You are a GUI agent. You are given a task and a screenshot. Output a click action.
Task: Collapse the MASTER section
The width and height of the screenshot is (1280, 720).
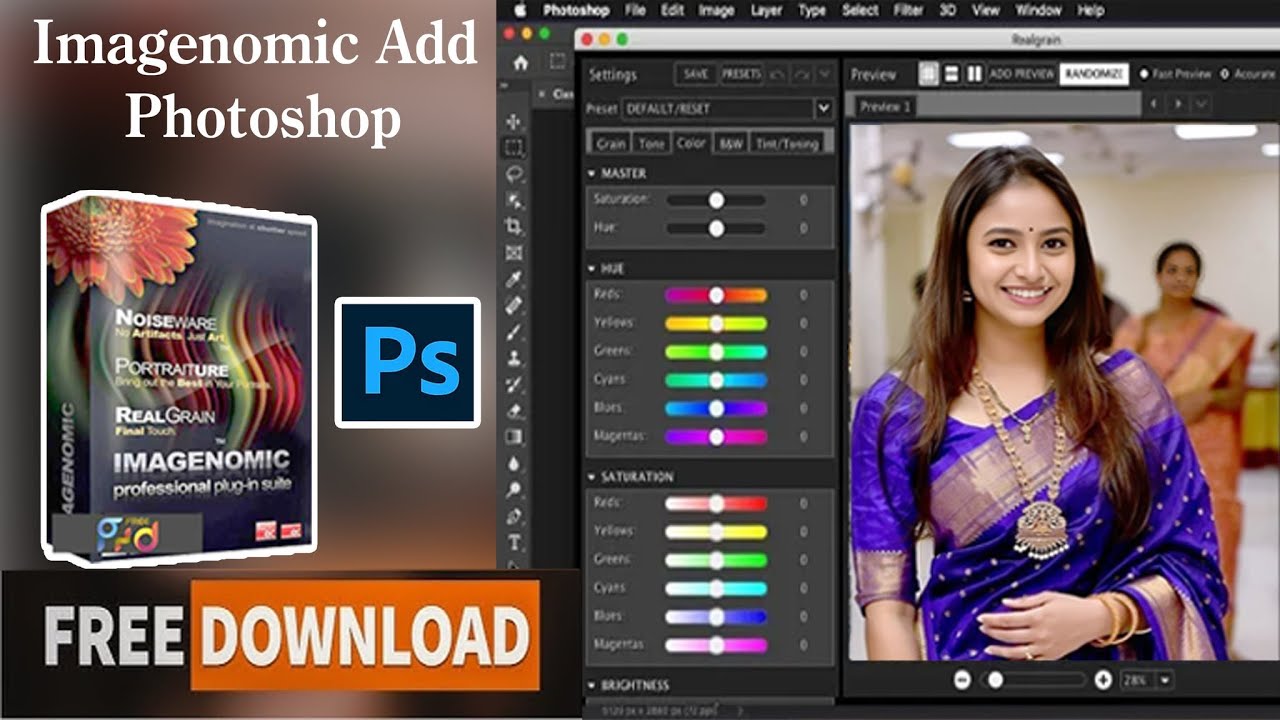(593, 174)
